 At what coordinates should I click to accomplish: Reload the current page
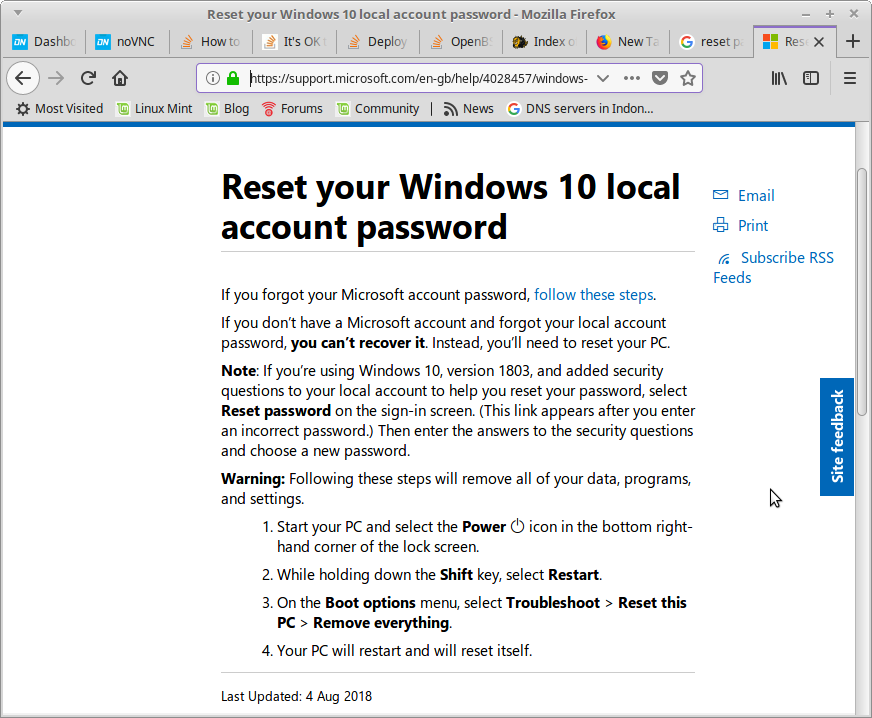pos(88,78)
